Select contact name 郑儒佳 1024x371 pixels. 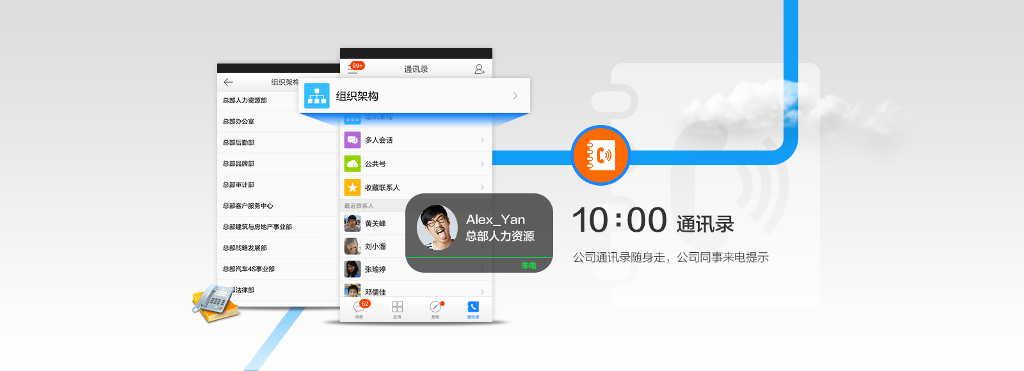(376, 292)
